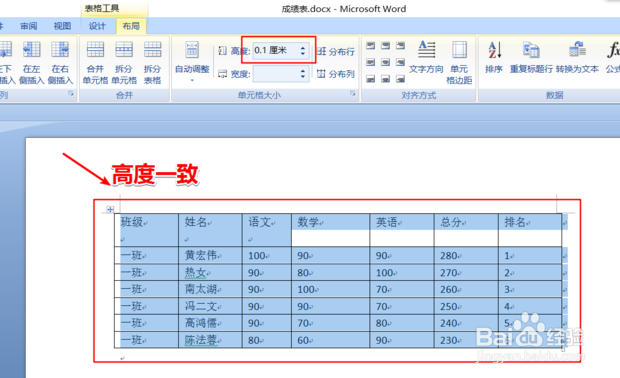
Task: Click cell with name 南太湖
Action: point(210,289)
